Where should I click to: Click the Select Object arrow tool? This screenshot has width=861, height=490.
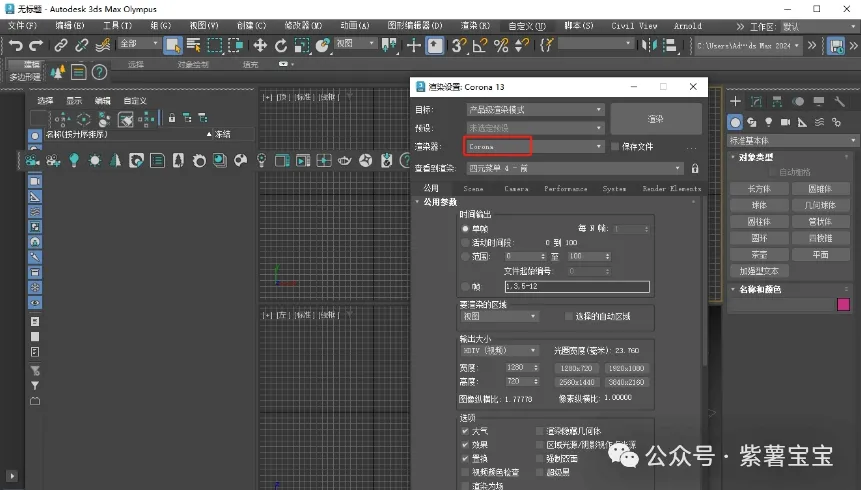click(x=173, y=45)
